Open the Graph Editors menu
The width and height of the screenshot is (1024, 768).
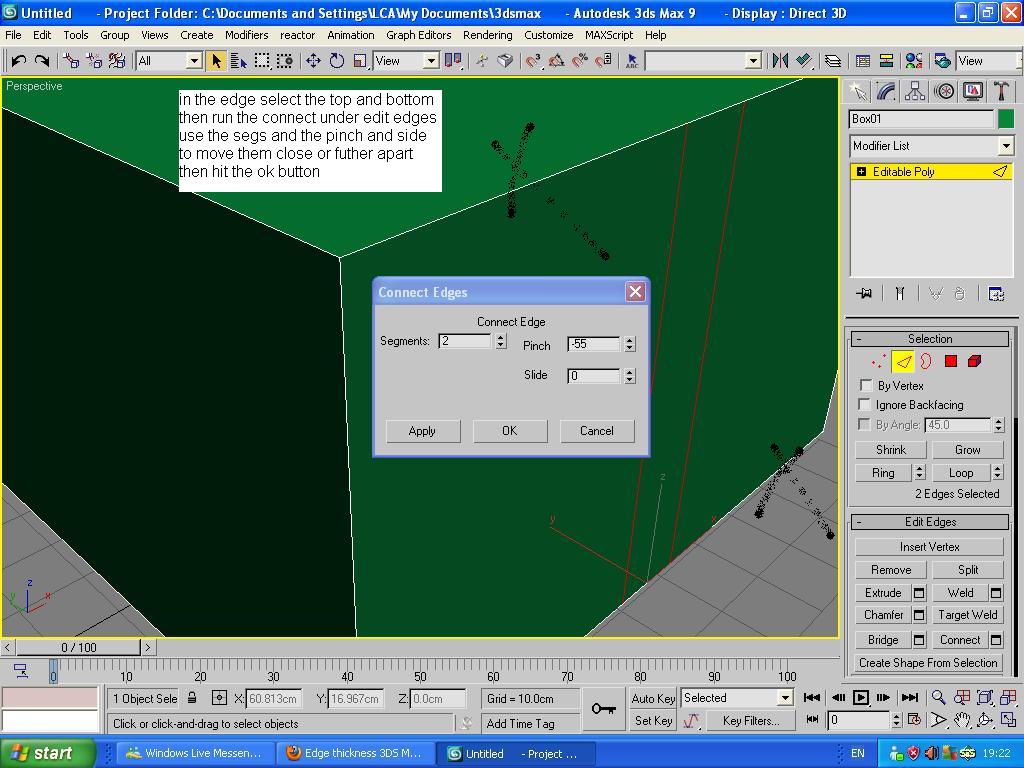click(x=419, y=35)
